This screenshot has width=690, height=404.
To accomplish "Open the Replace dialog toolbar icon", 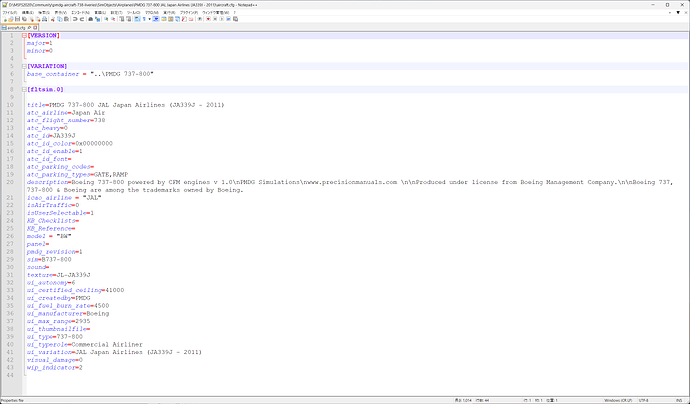I will pyautogui.click(x=98, y=19).
